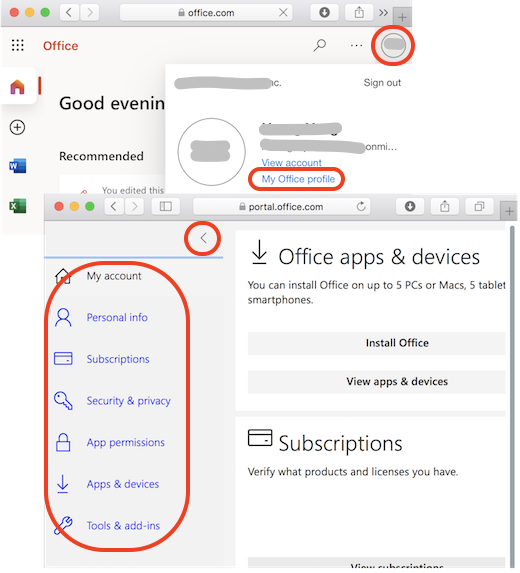Open the Word app from the sidebar
The image size is (520, 573).
(18, 166)
